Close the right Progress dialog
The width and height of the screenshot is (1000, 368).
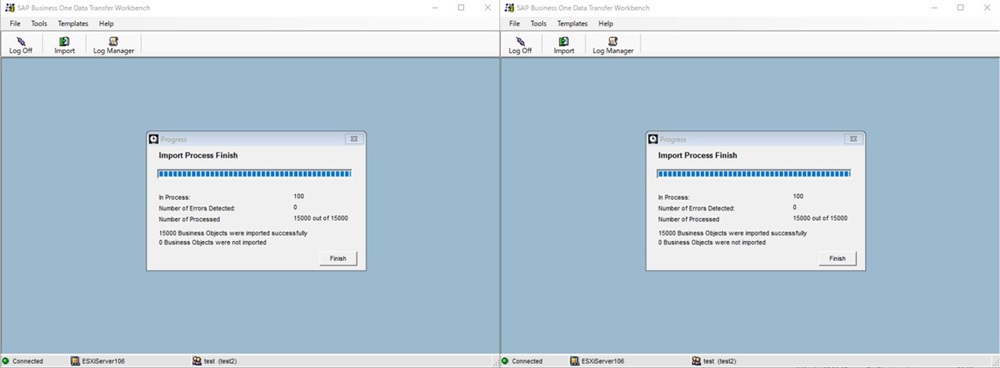pos(853,139)
